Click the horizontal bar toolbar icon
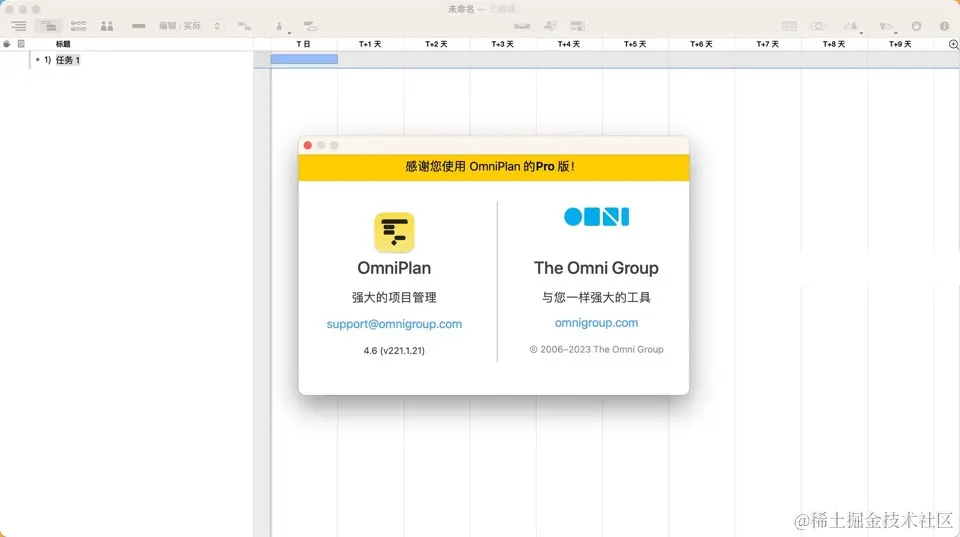This screenshot has height=537, width=960. click(138, 26)
